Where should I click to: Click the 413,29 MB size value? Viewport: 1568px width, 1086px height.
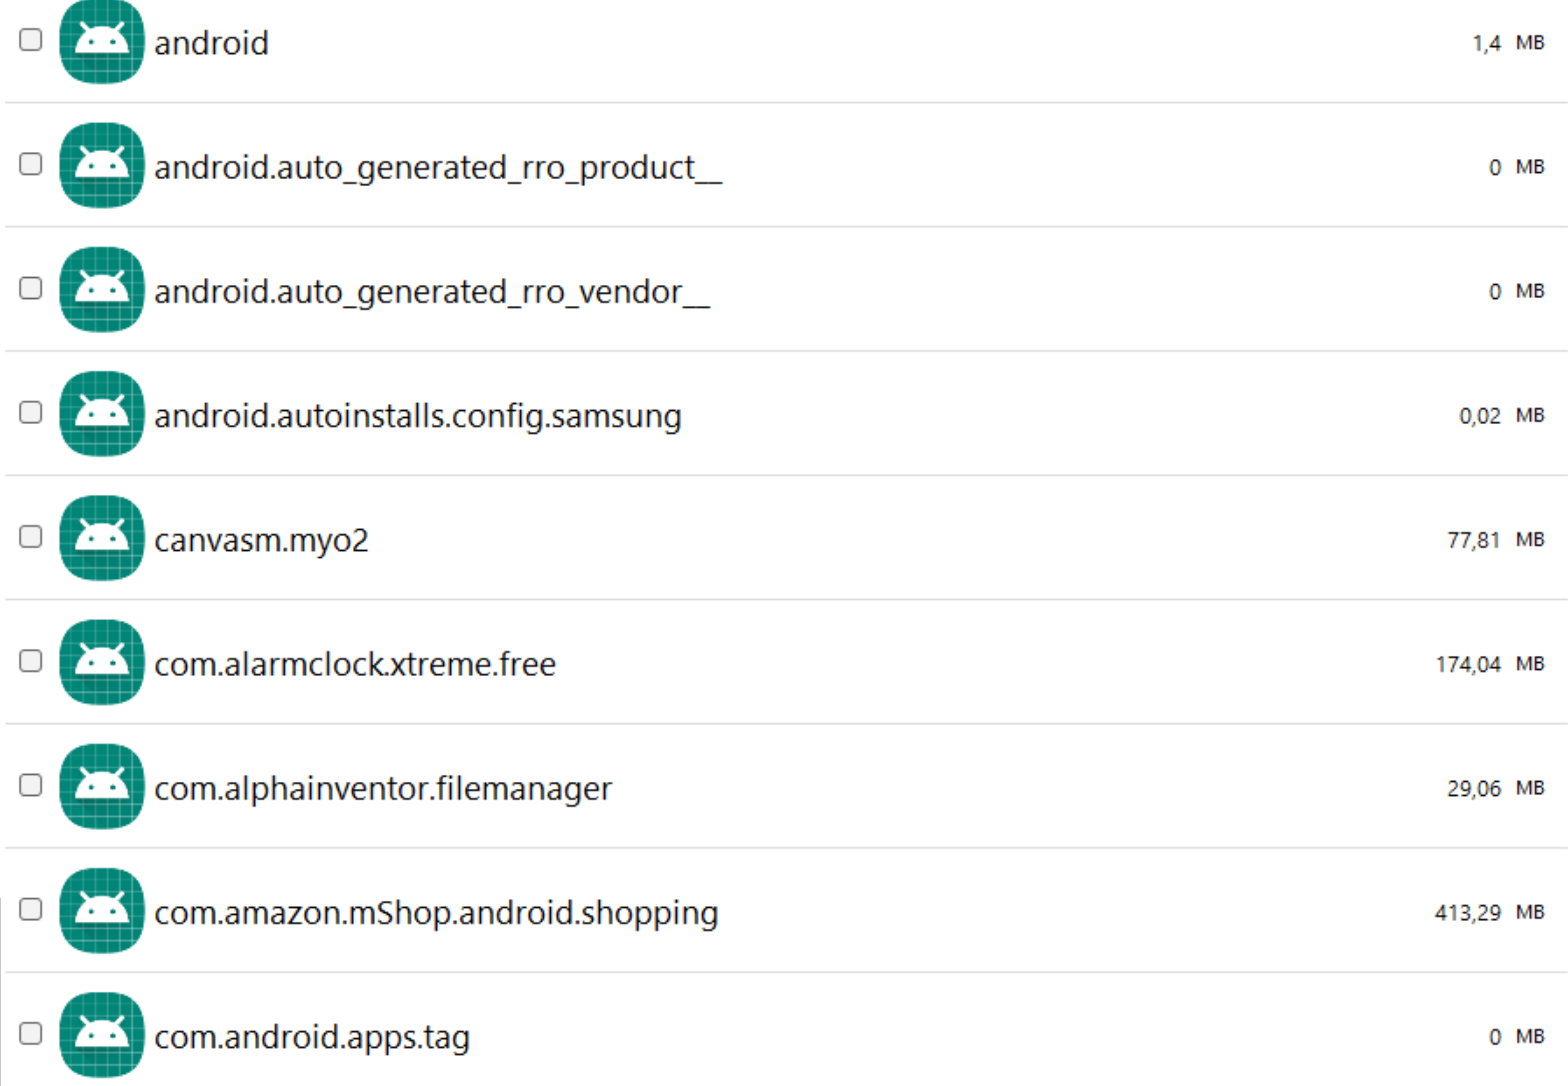pyautogui.click(x=1489, y=912)
